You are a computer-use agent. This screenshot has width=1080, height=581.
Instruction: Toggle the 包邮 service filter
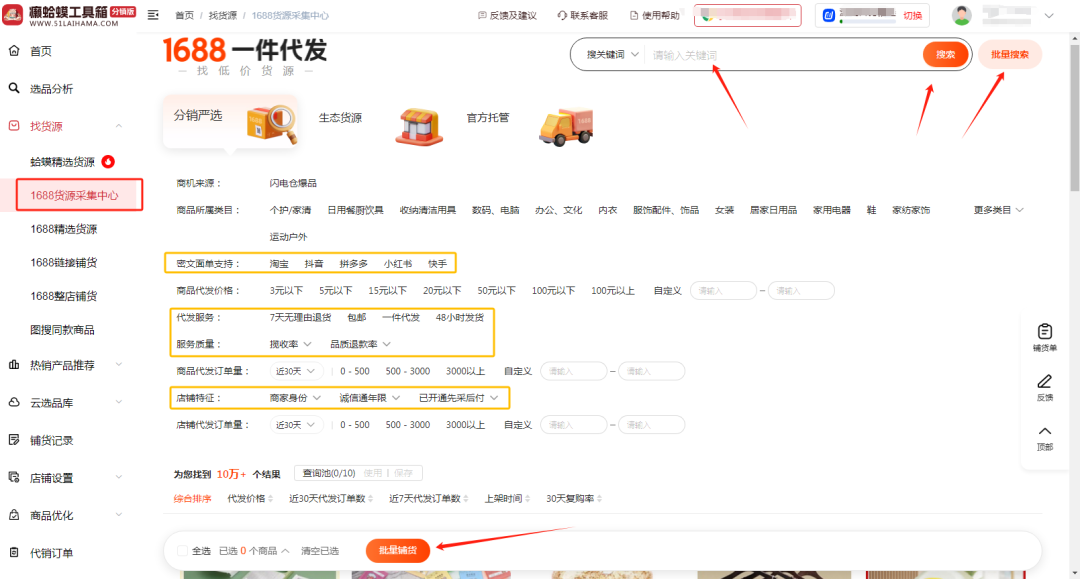(x=357, y=317)
